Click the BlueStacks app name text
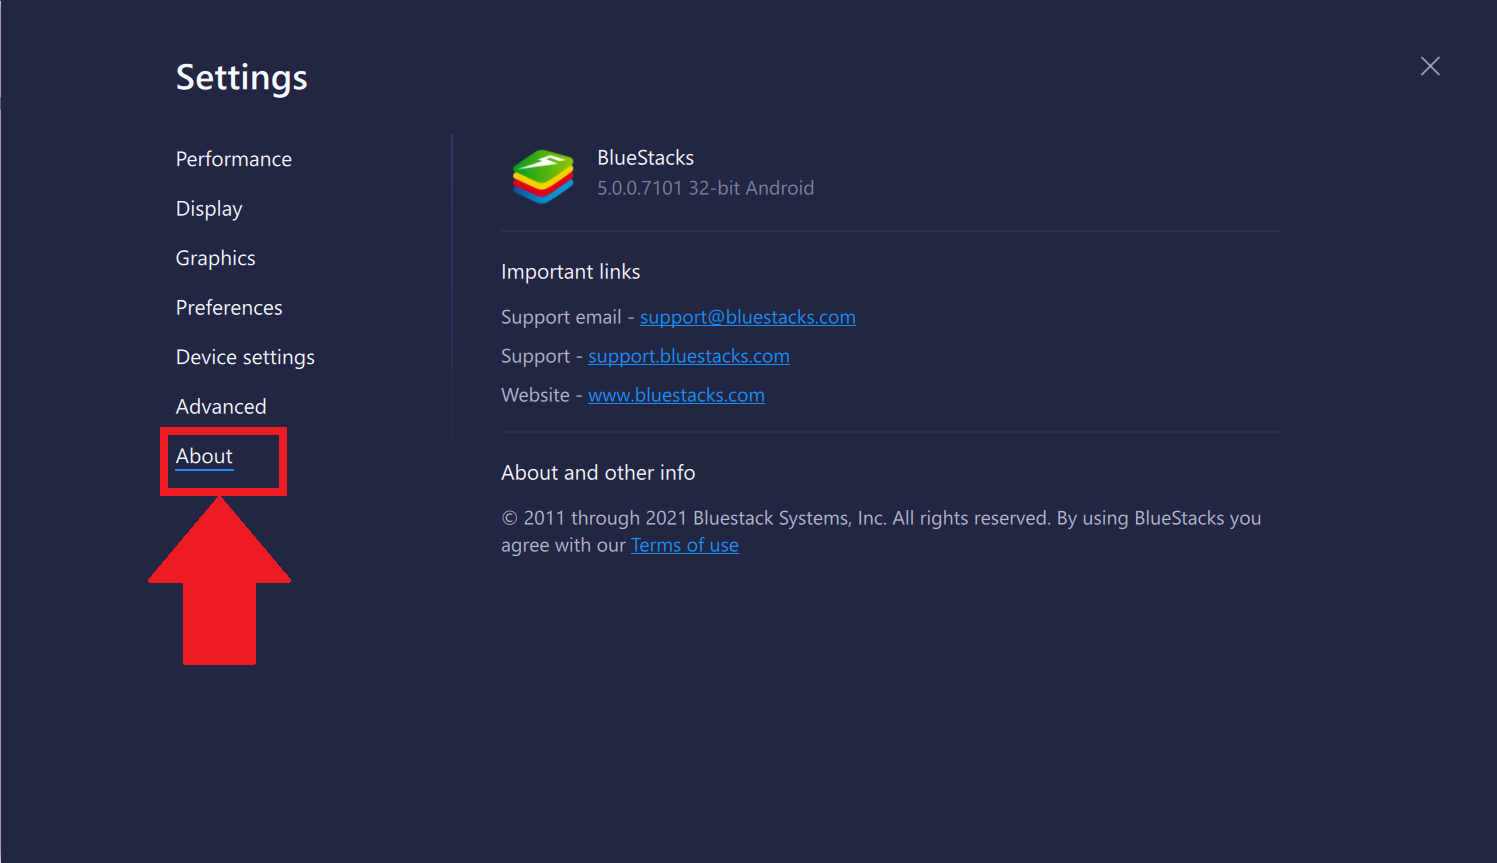Screen dimensions: 1497x863 646,158
